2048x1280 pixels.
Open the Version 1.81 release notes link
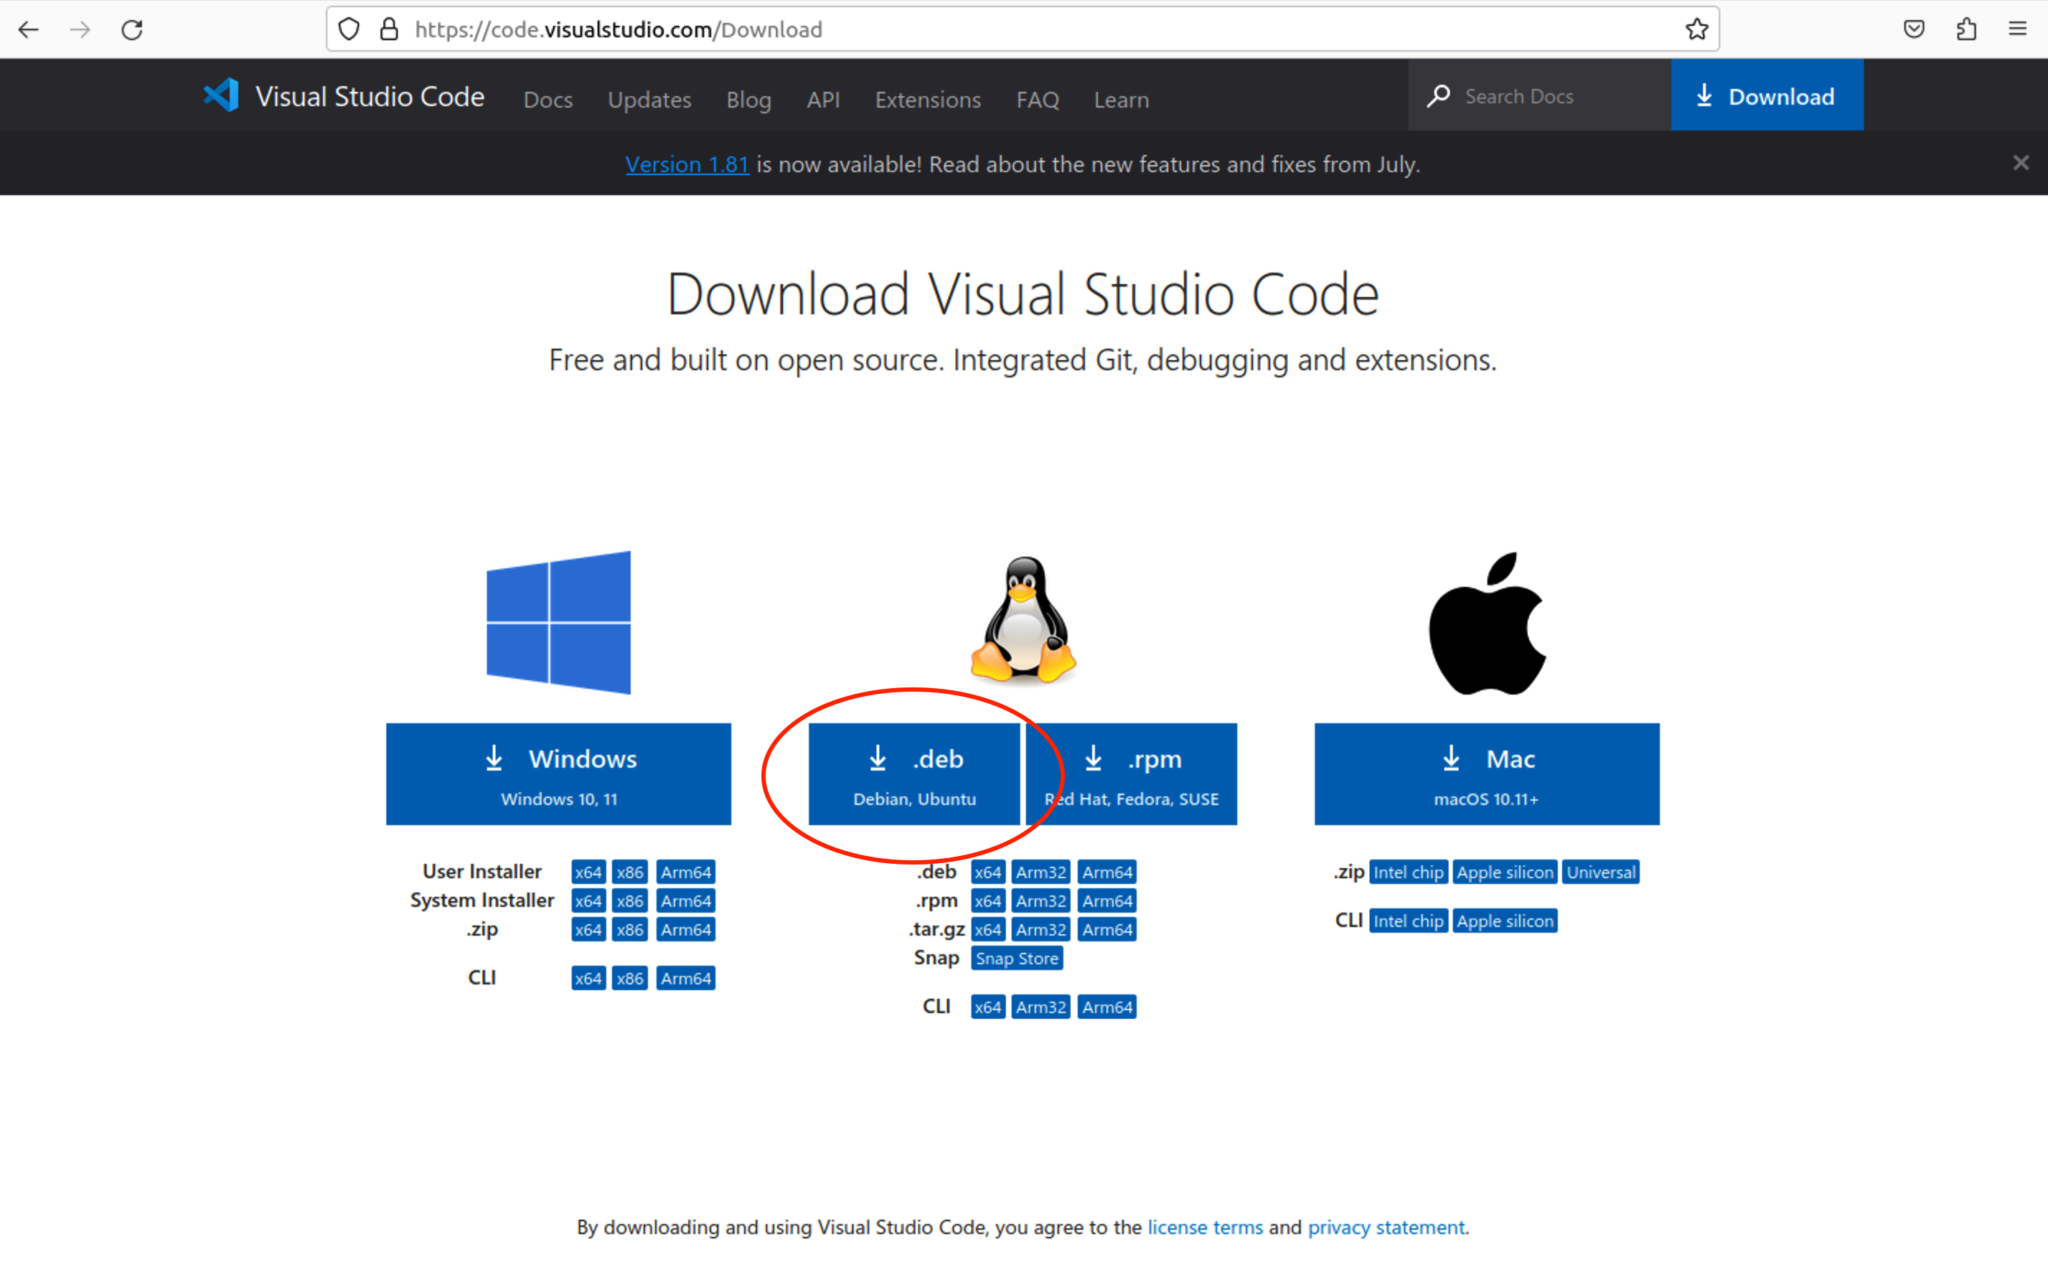click(687, 163)
